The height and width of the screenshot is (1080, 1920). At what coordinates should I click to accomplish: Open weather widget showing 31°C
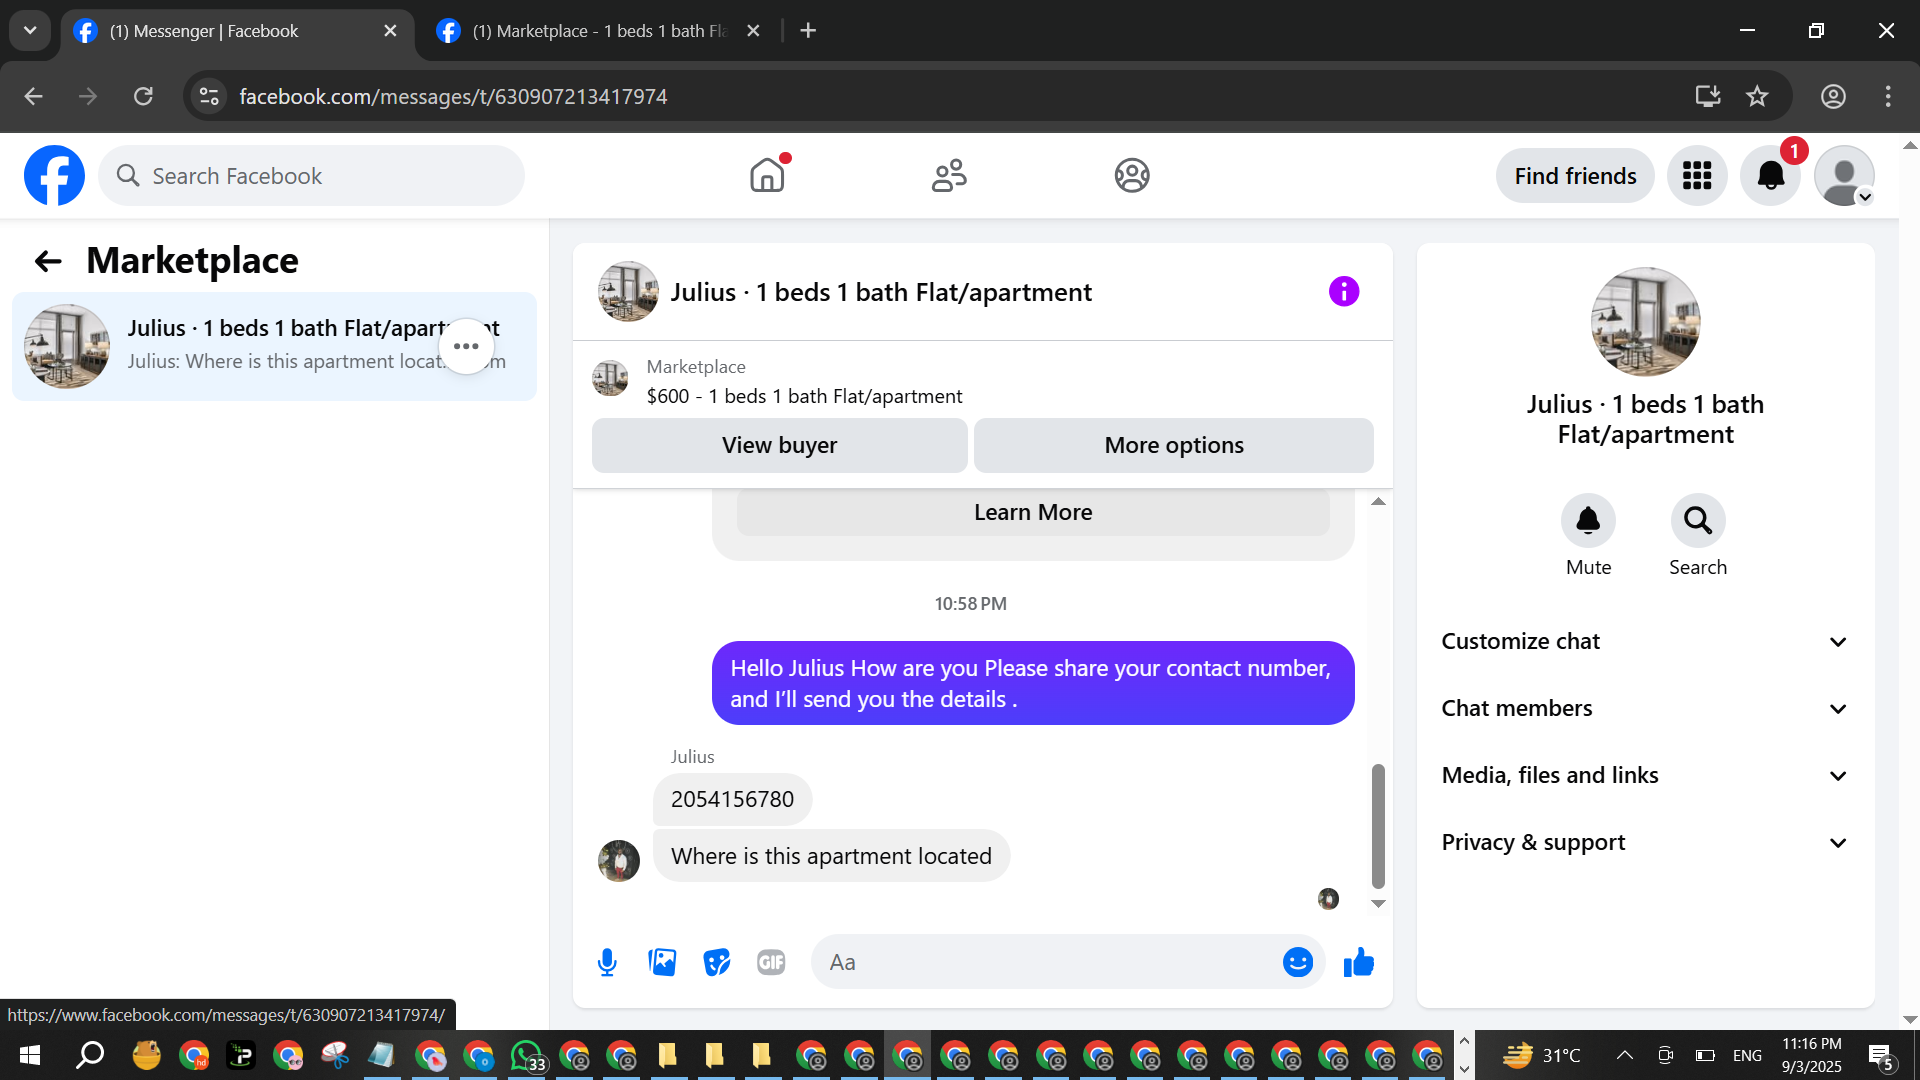1542,1055
